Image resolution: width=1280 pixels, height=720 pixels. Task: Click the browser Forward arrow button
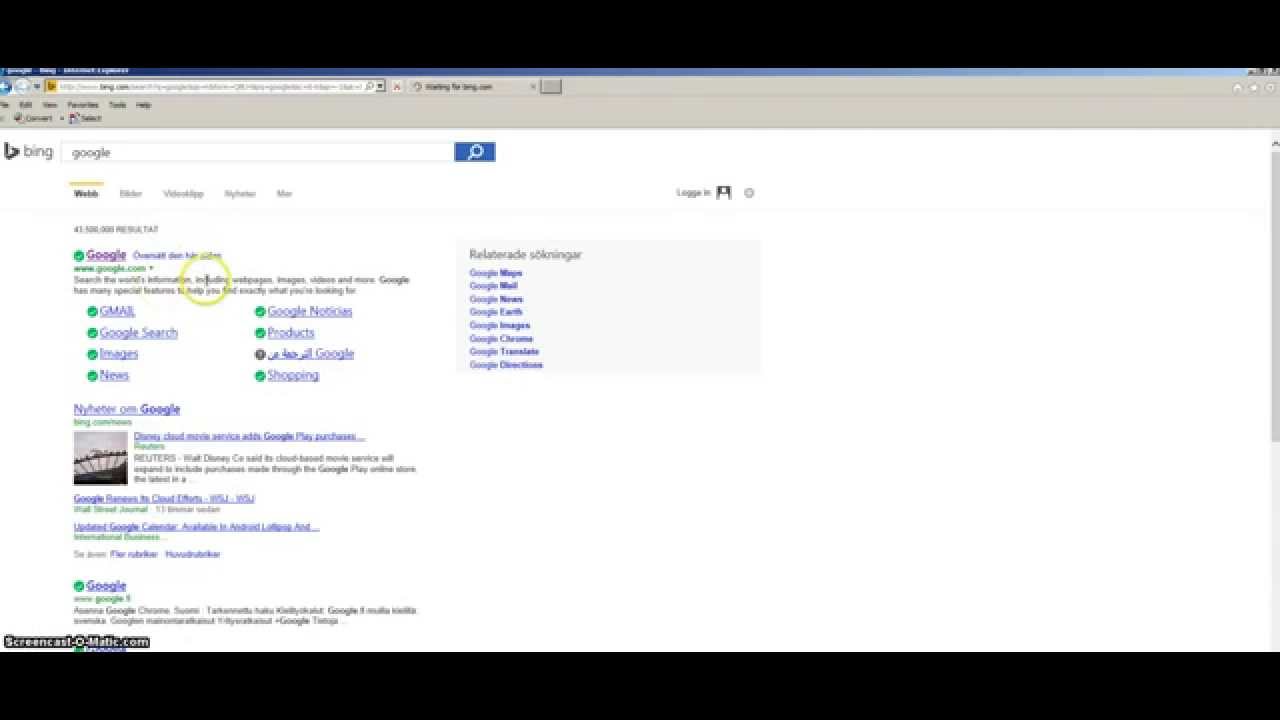pyautogui.click(x=22, y=87)
